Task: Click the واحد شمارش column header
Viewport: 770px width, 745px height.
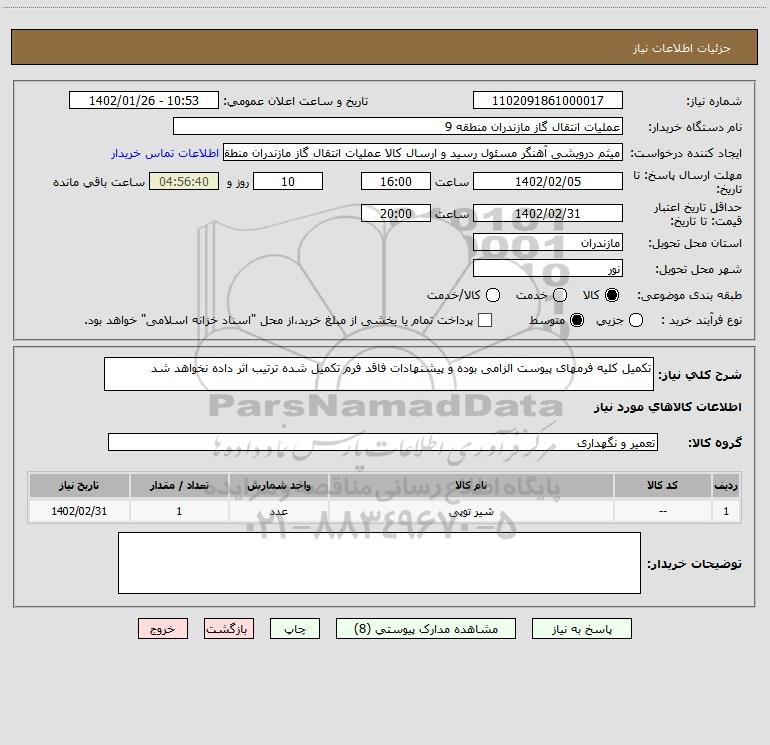Action: pos(278,485)
